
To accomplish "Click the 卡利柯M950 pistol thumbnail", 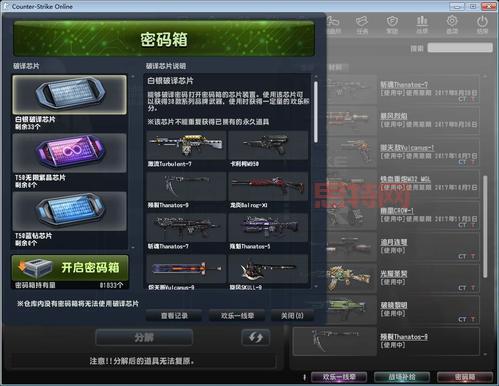I will pyautogui.click(x=268, y=145).
